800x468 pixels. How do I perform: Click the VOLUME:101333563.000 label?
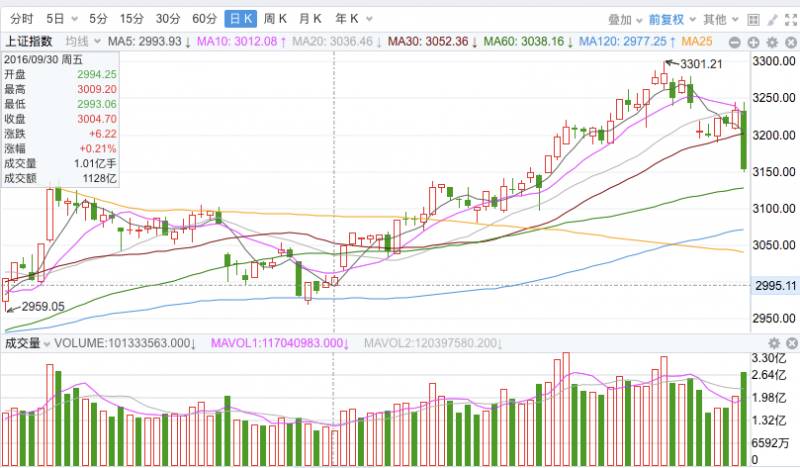(x=125, y=343)
